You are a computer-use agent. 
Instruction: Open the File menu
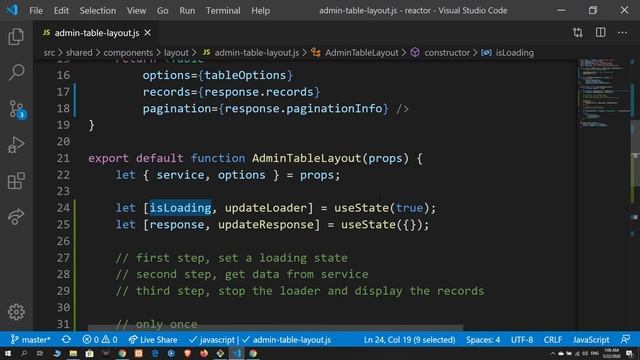[x=36, y=11]
